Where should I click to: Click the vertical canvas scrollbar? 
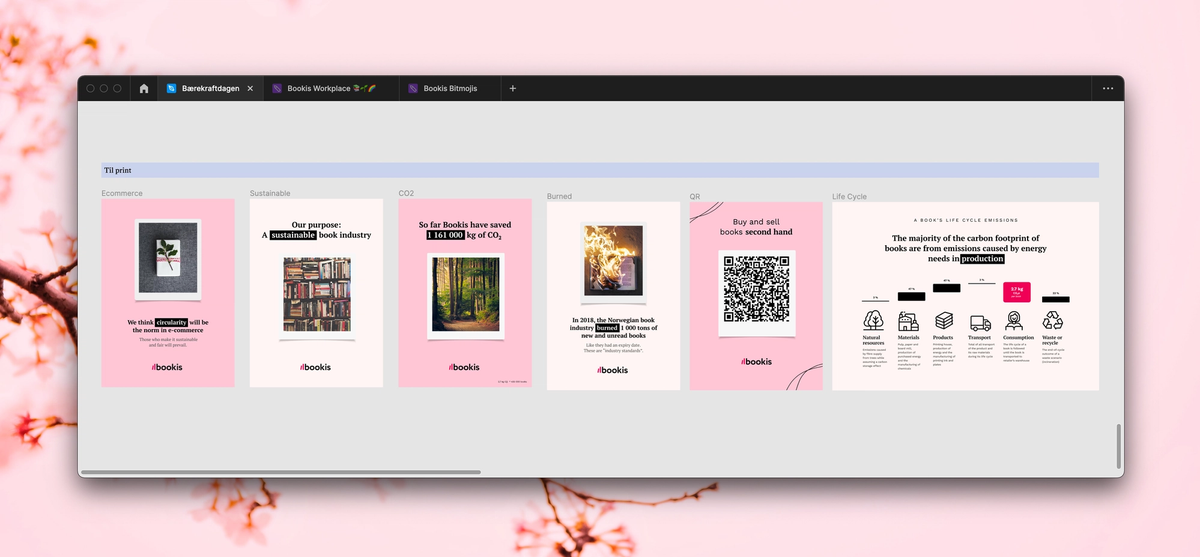1119,446
